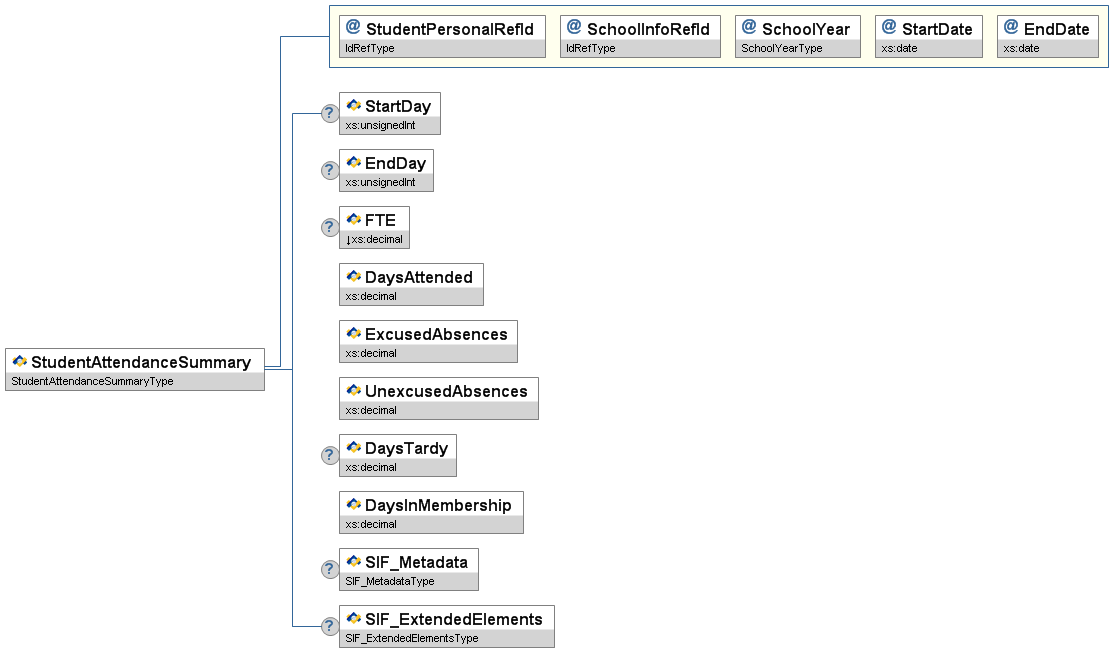Select the DaysInMembership element

point(430,512)
